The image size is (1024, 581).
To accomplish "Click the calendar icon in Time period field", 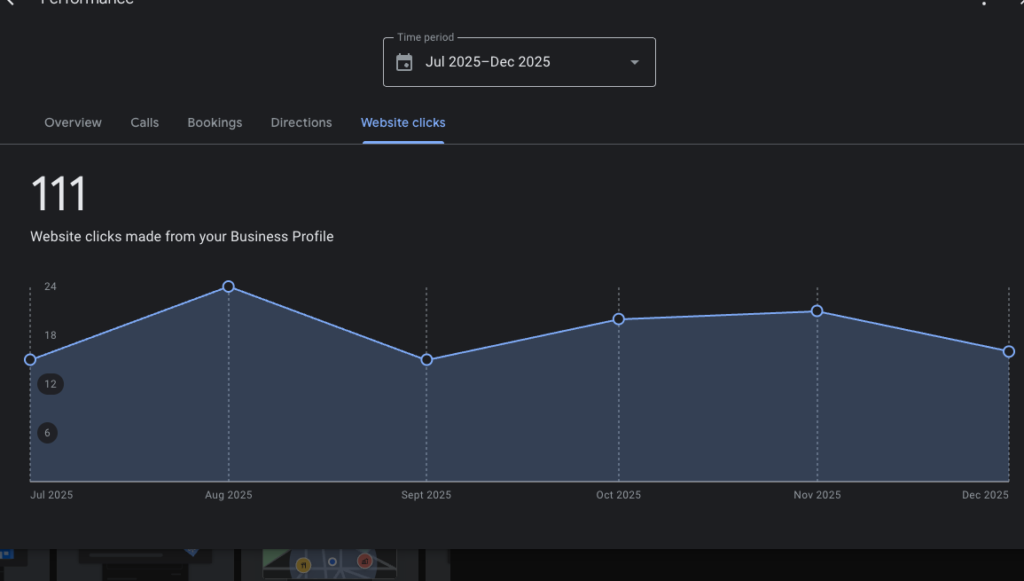I will [x=404, y=62].
